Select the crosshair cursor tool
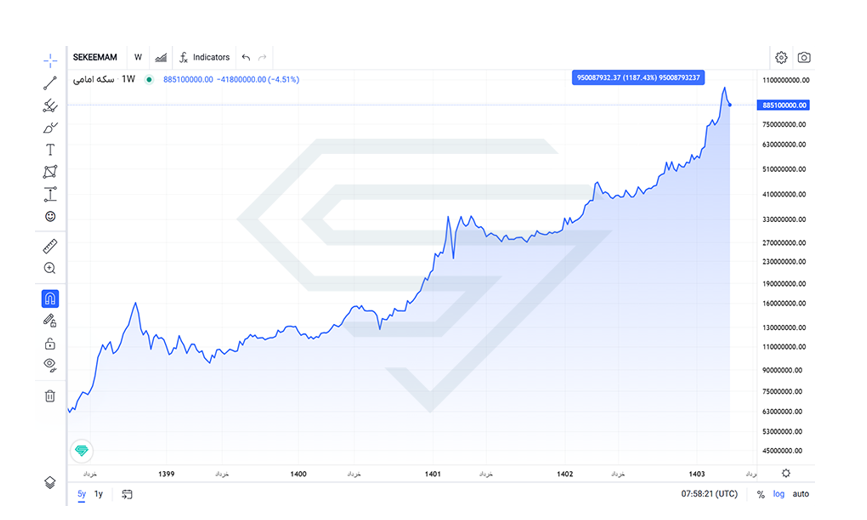The width and height of the screenshot is (867, 520). pos(50,61)
